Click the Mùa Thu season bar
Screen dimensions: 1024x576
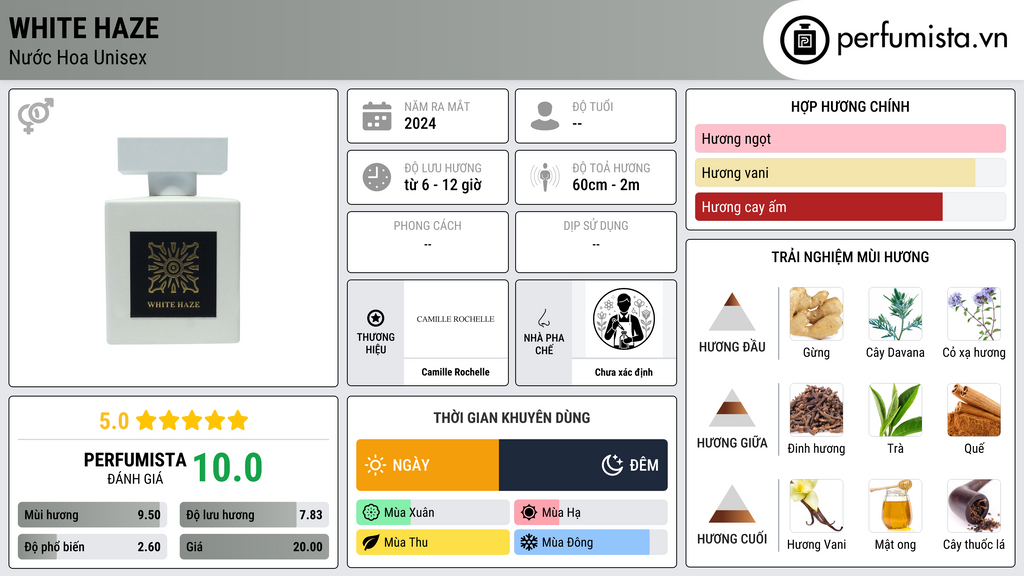pyautogui.click(x=432, y=543)
